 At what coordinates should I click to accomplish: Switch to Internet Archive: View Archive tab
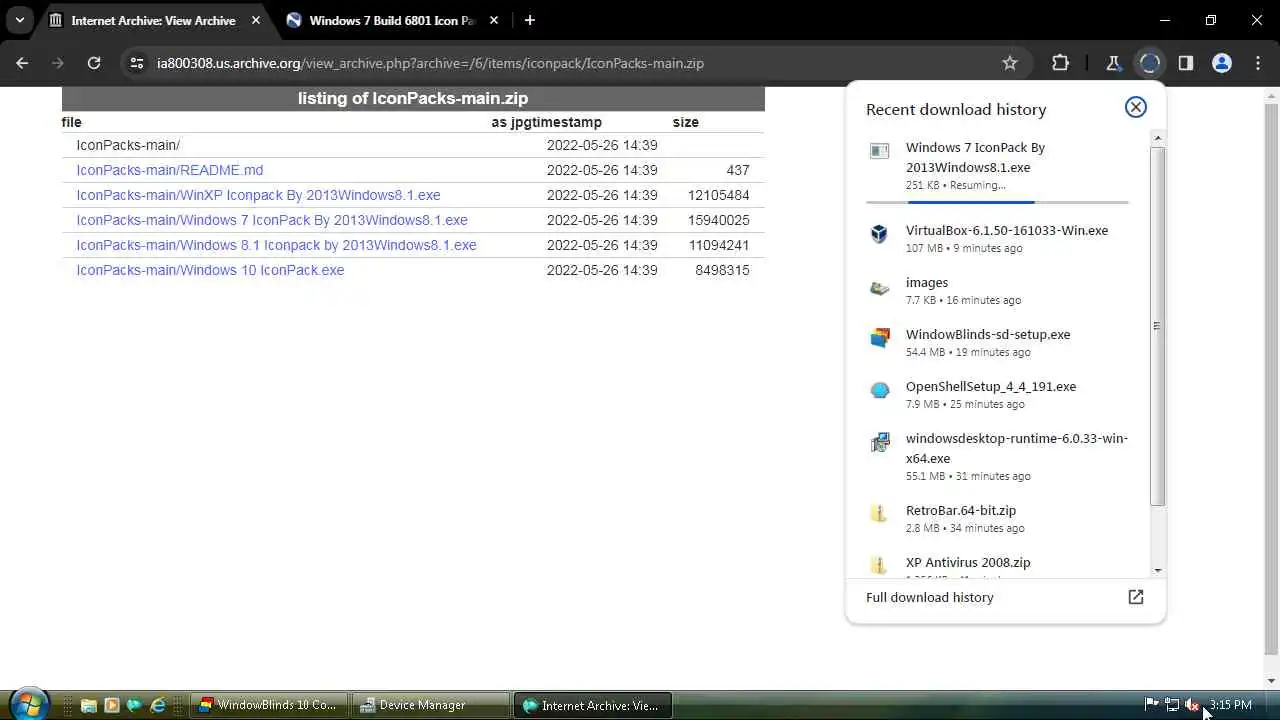point(153,20)
